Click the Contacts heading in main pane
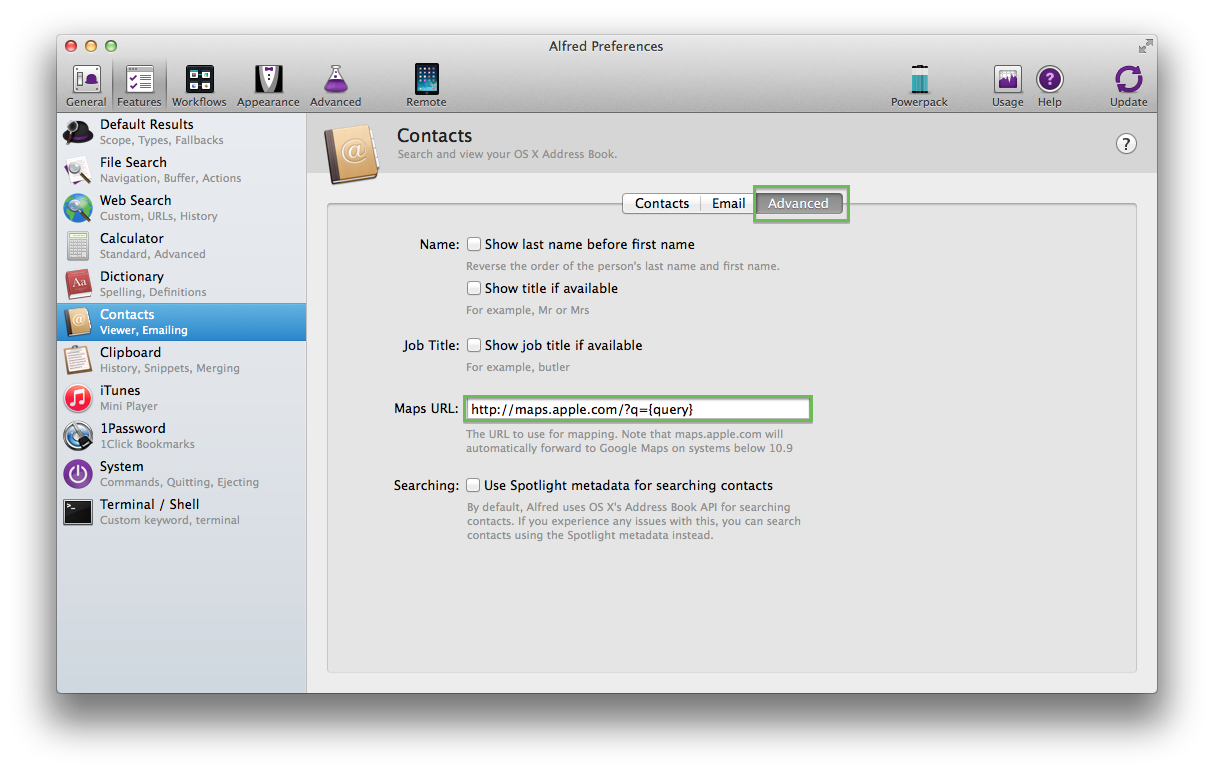Screen dimensions: 1214x772 tap(434, 136)
